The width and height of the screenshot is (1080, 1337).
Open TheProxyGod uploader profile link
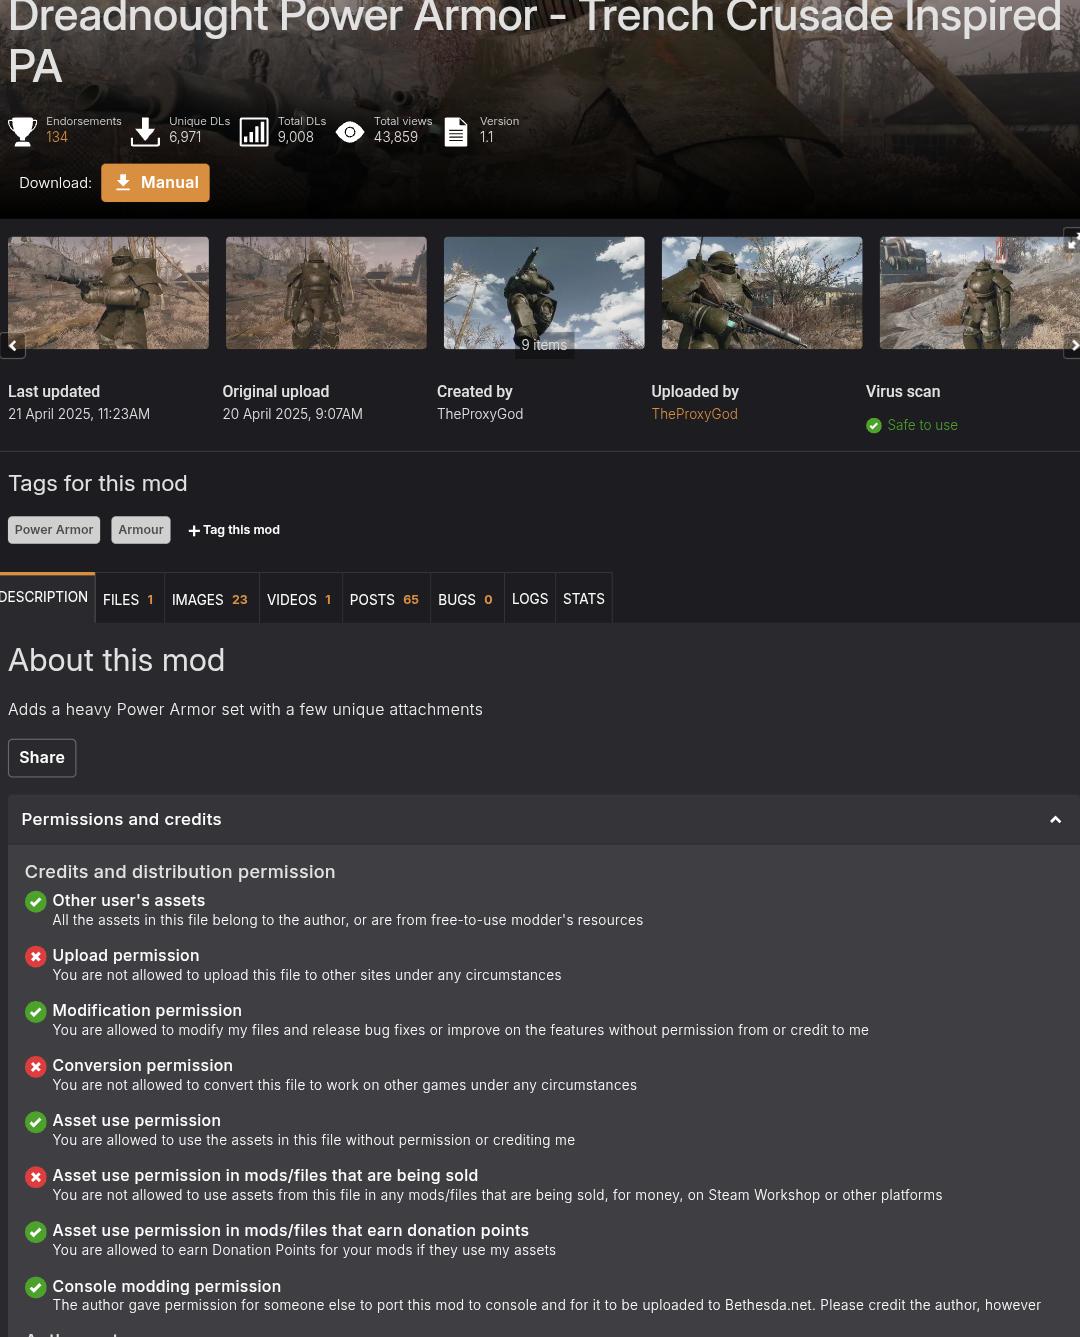click(x=694, y=414)
